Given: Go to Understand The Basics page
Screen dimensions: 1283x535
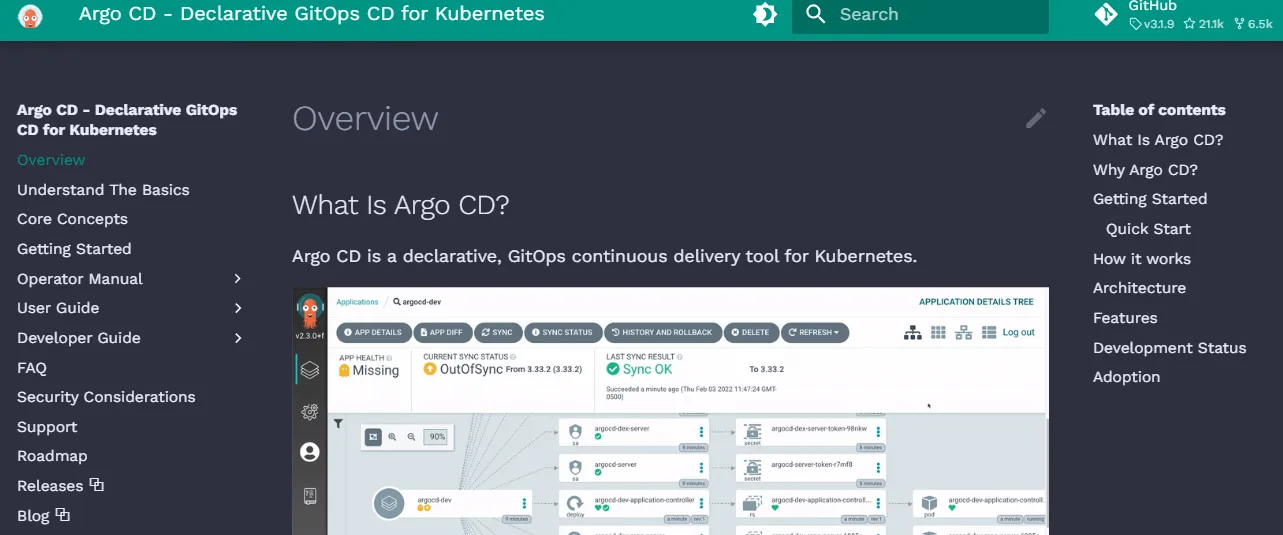Looking at the screenshot, I should tap(103, 190).
